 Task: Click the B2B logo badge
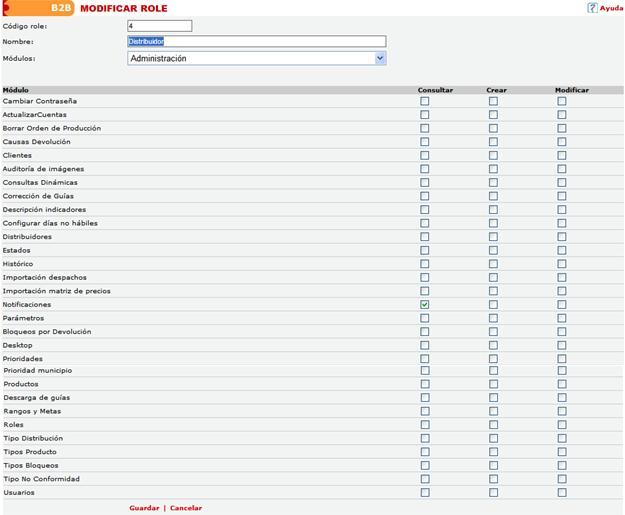(x=62, y=8)
